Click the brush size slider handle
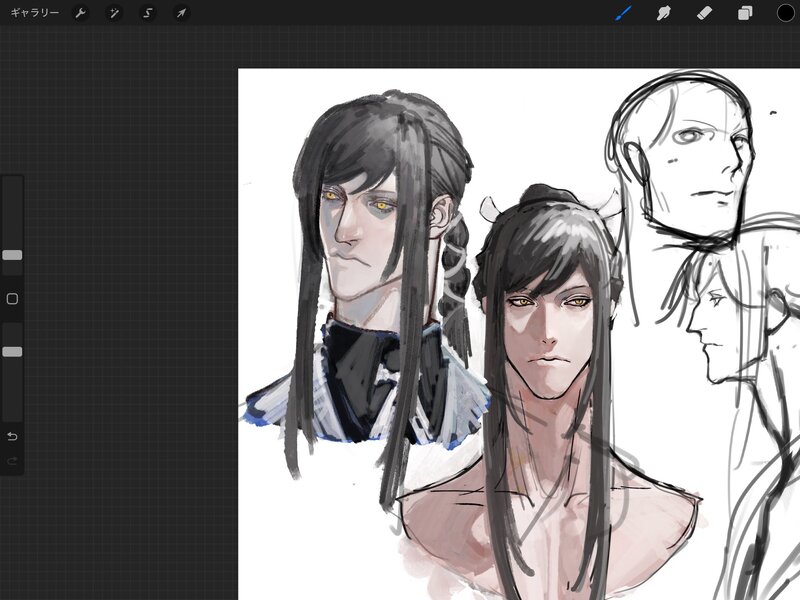Viewport: 800px width, 600px height. click(x=12, y=255)
